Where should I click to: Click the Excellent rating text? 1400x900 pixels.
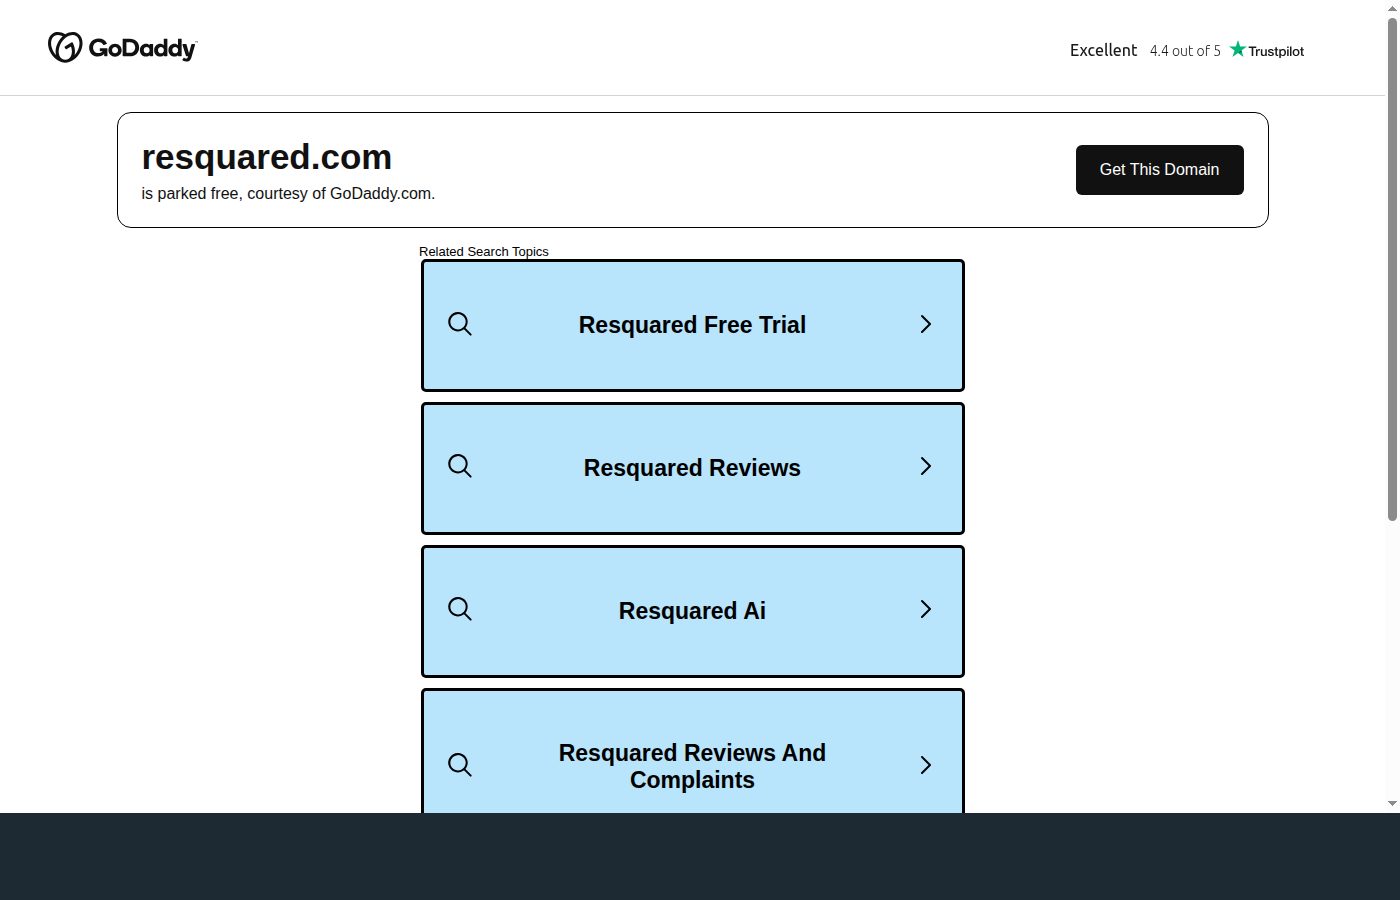[1103, 50]
